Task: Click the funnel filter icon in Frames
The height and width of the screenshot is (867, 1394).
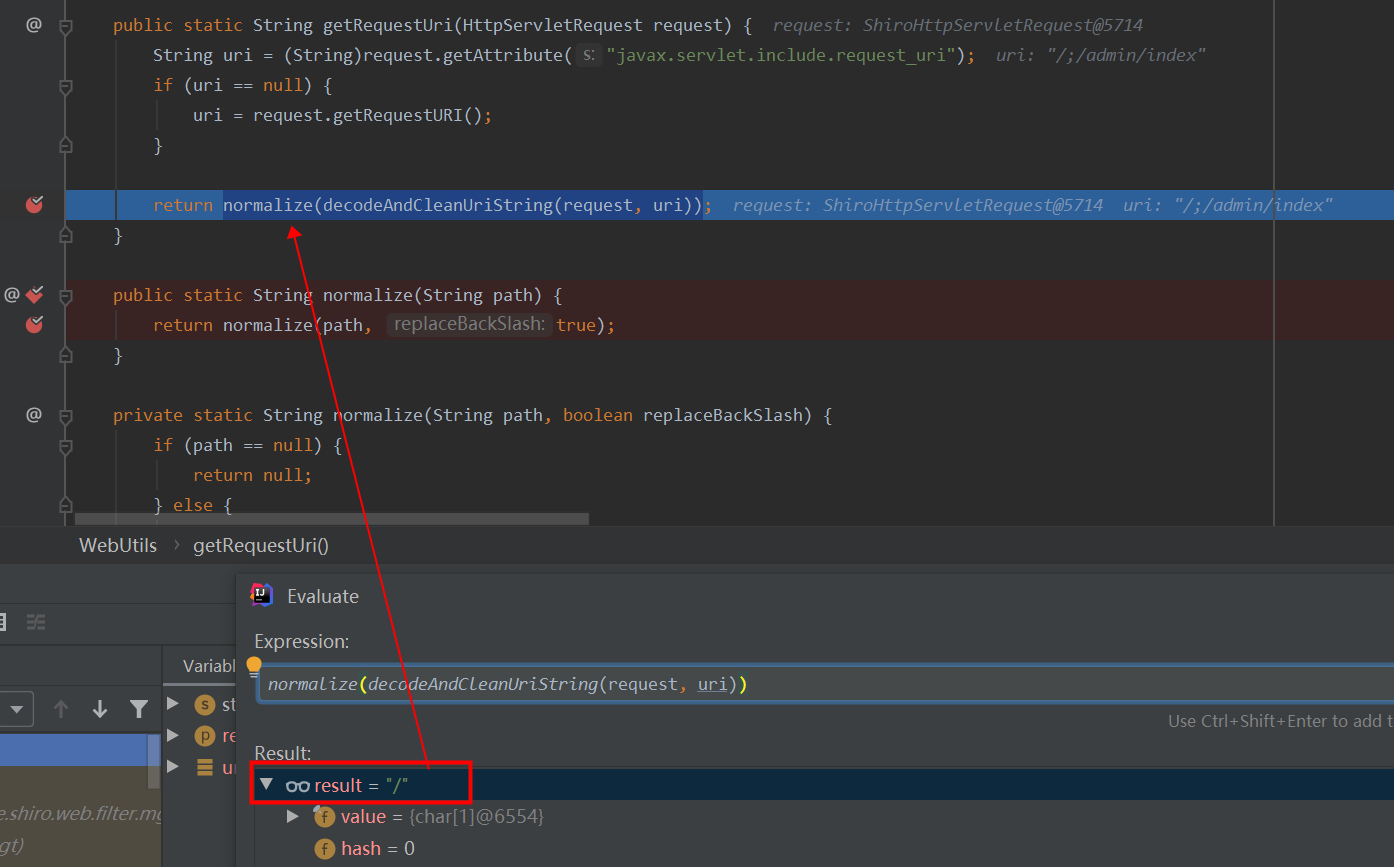Action: (139, 709)
